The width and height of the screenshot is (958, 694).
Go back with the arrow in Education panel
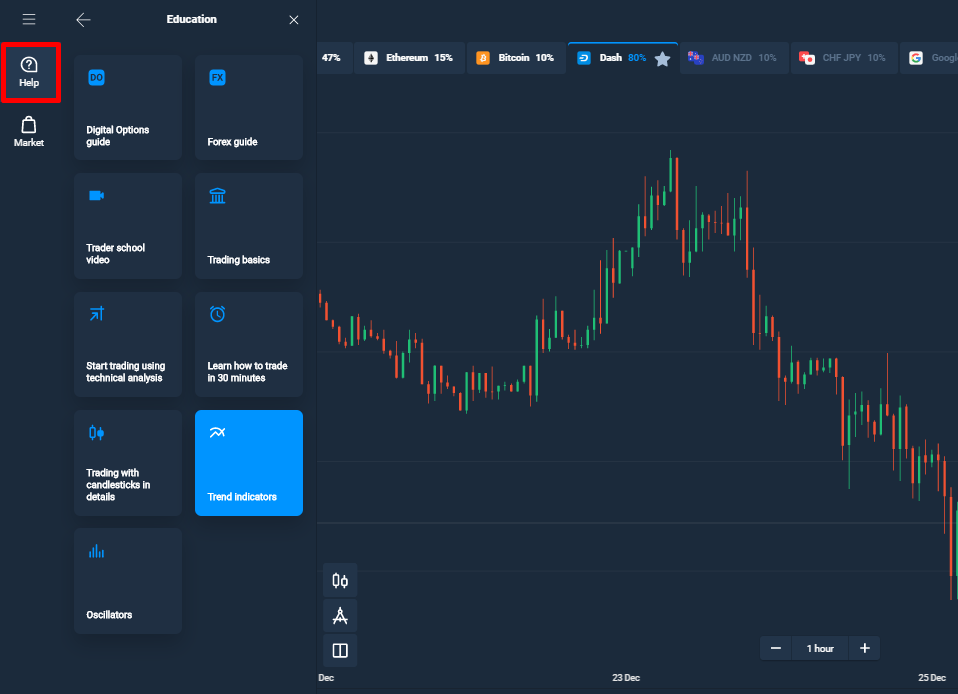point(83,20)
